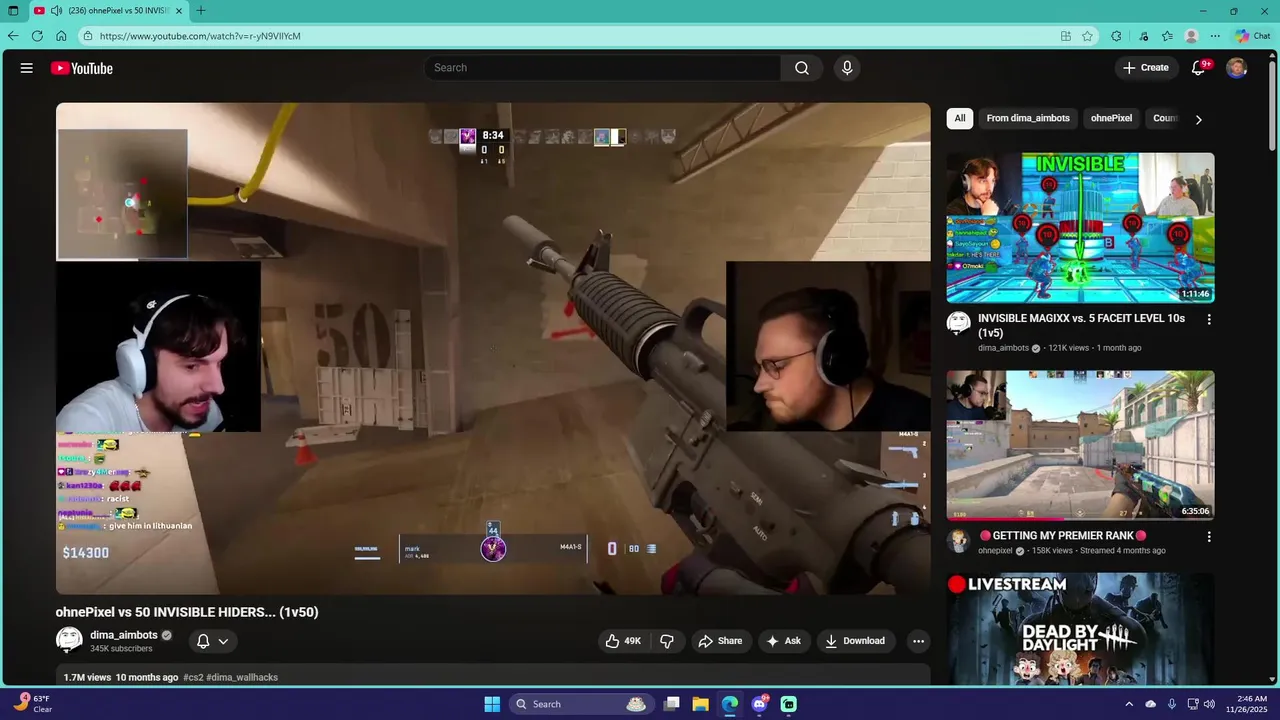Select the ohnePixel filter chip
The height and width of the screenshot is (720, 1280).
[1111, 118]
